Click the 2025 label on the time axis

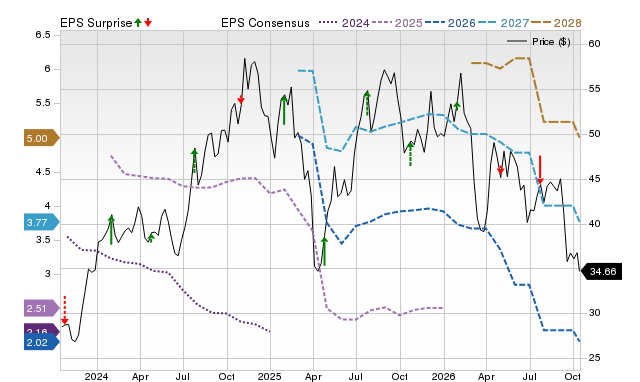tap(269, 376)
